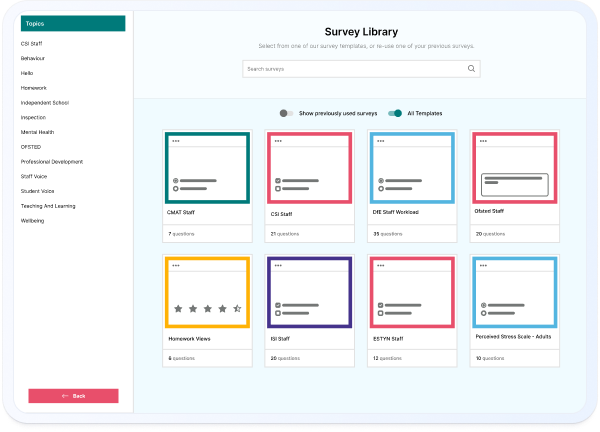Viewport: 600px width, 432px height.
Task: Click the Back button
Action: 73,396
